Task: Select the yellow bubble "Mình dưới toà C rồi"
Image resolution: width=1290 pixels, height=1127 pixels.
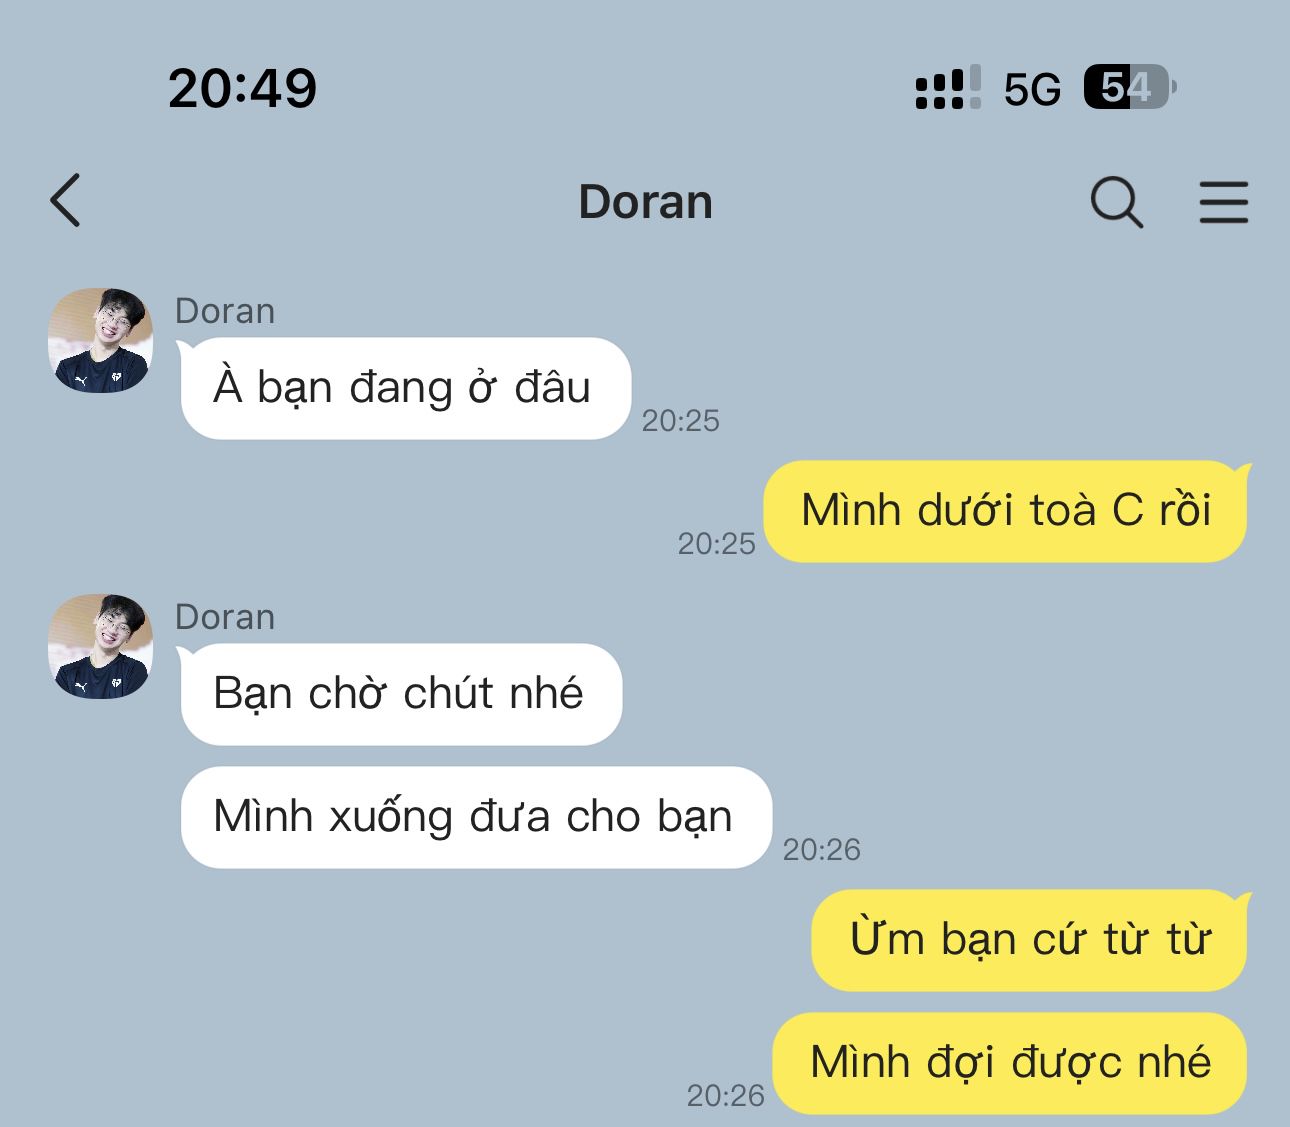Action: [x=1006, y=511]
